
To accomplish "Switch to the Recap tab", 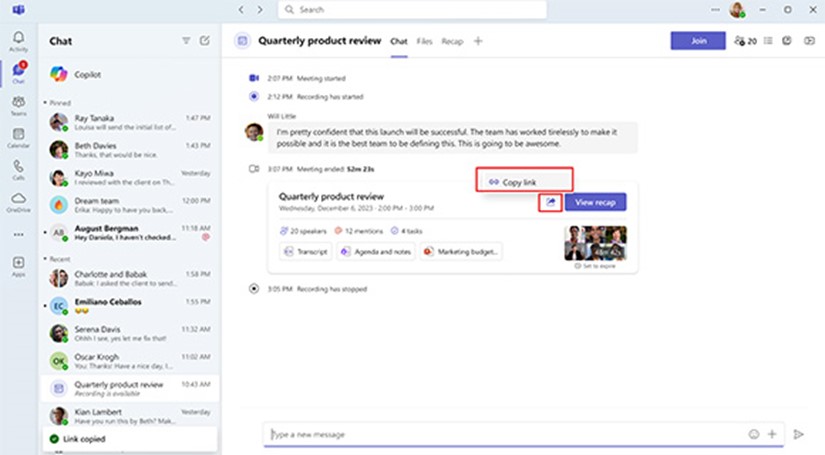I will coord(452,41).
